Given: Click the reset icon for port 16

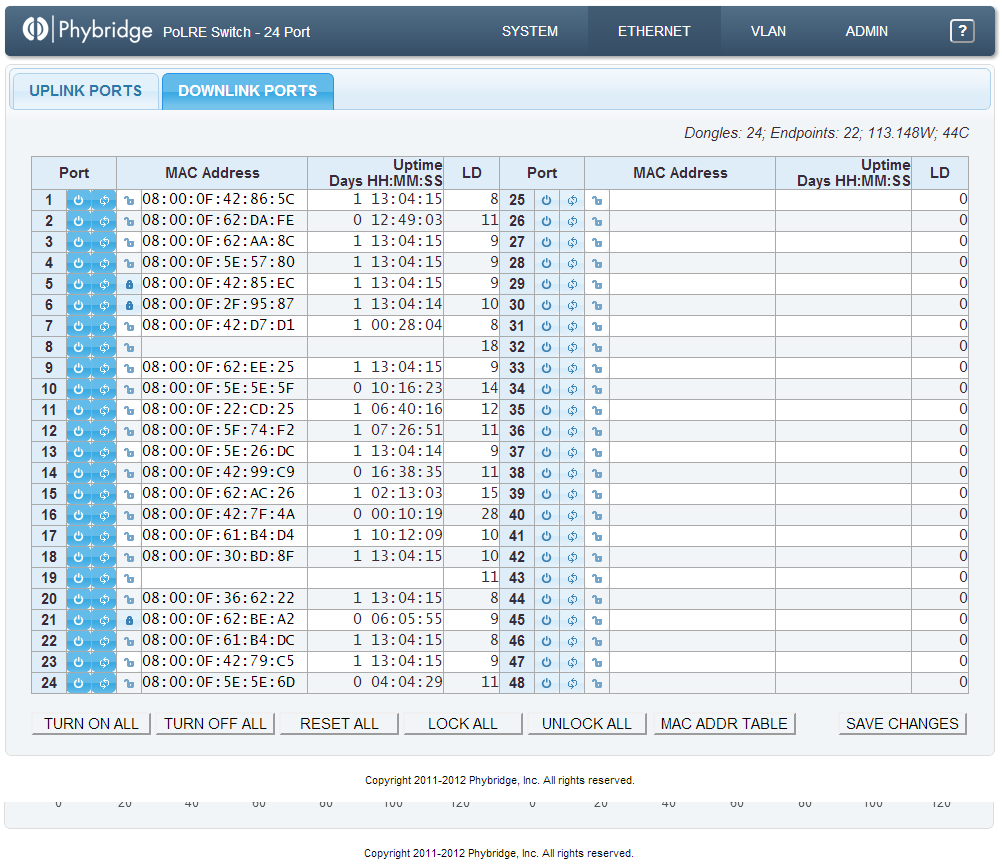Looking at the screenshot, I should pyautogui.click(x=104, y=515).
